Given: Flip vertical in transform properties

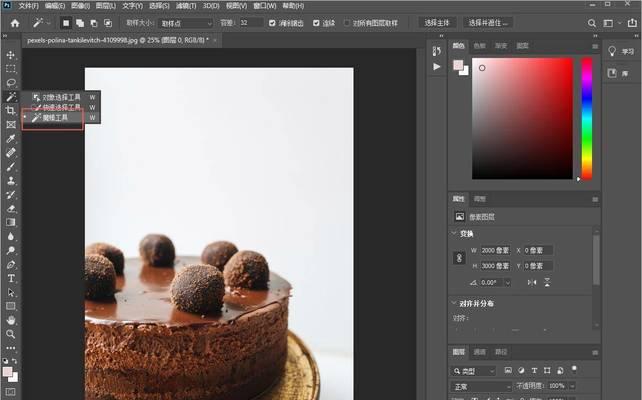Looking at the screenshot, I should pos(547,282).
